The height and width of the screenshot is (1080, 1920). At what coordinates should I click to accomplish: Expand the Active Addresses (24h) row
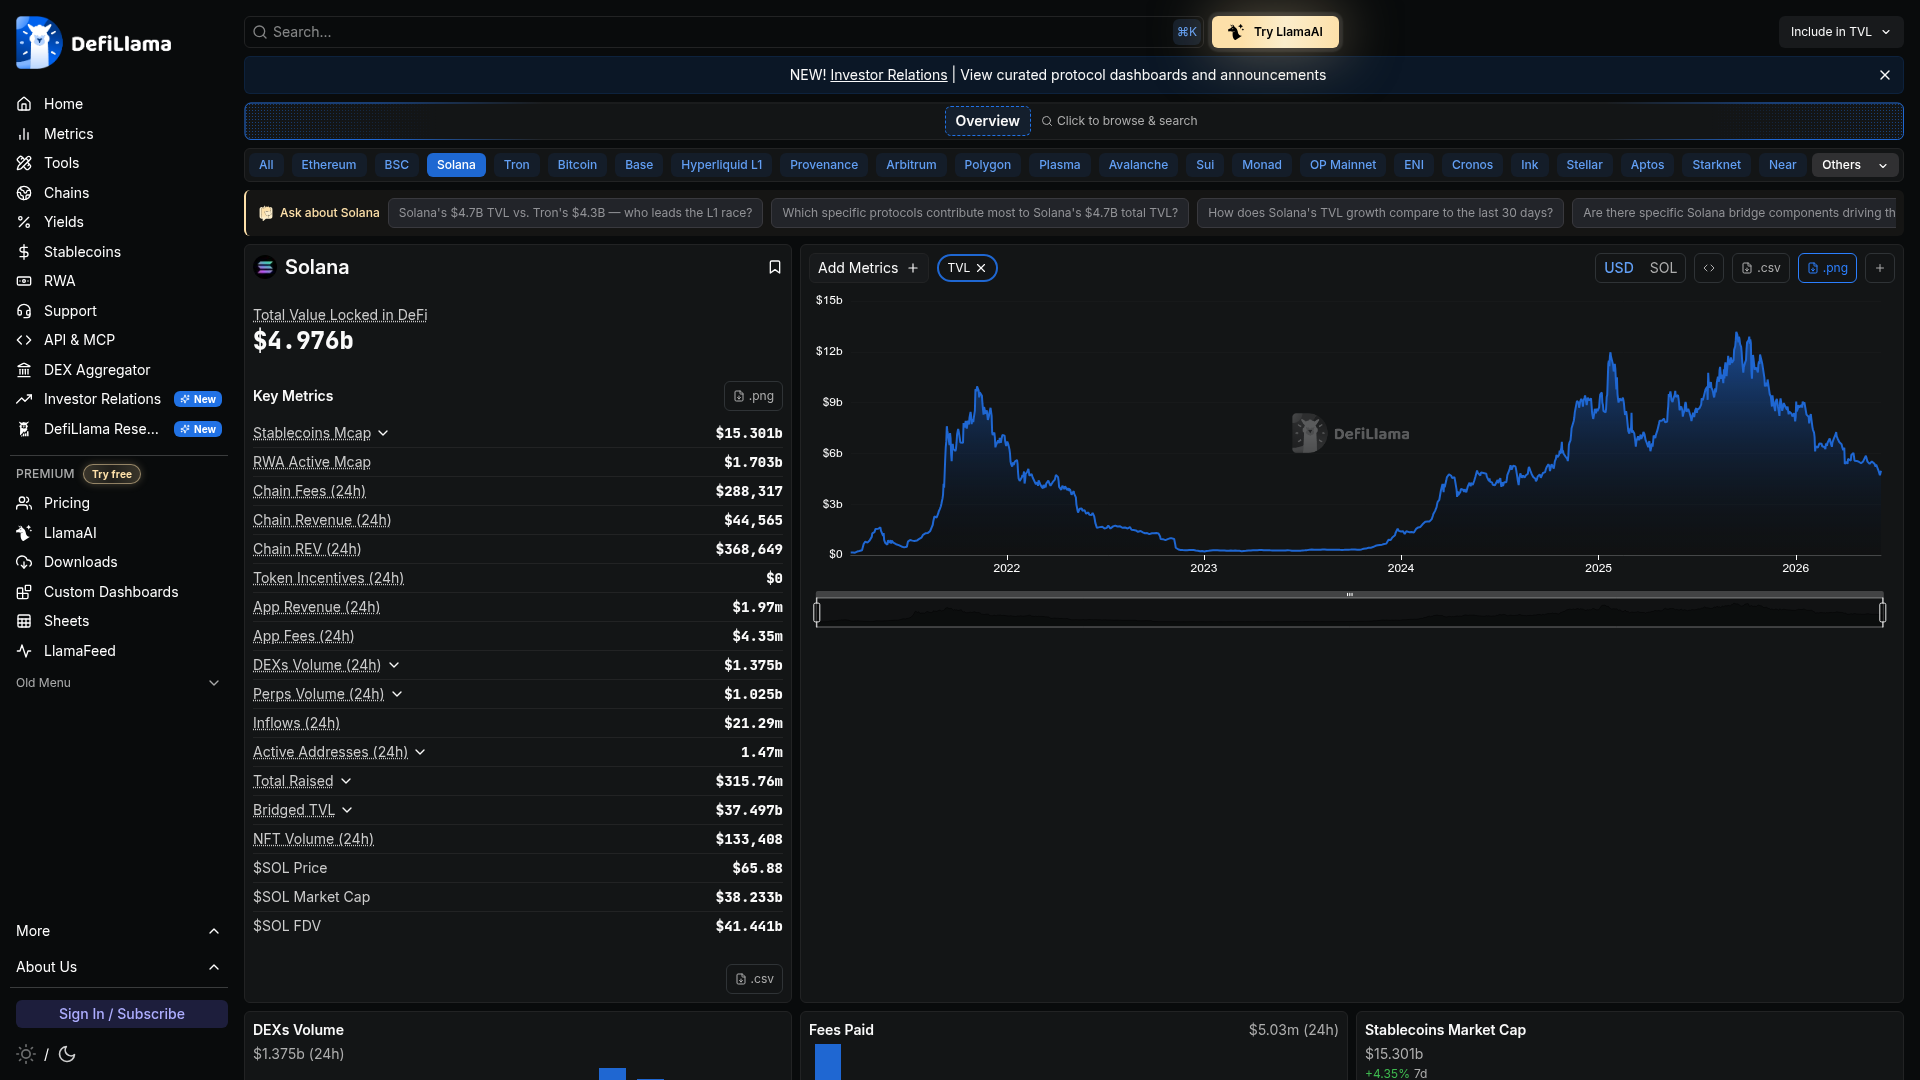(x=420, y=752)
